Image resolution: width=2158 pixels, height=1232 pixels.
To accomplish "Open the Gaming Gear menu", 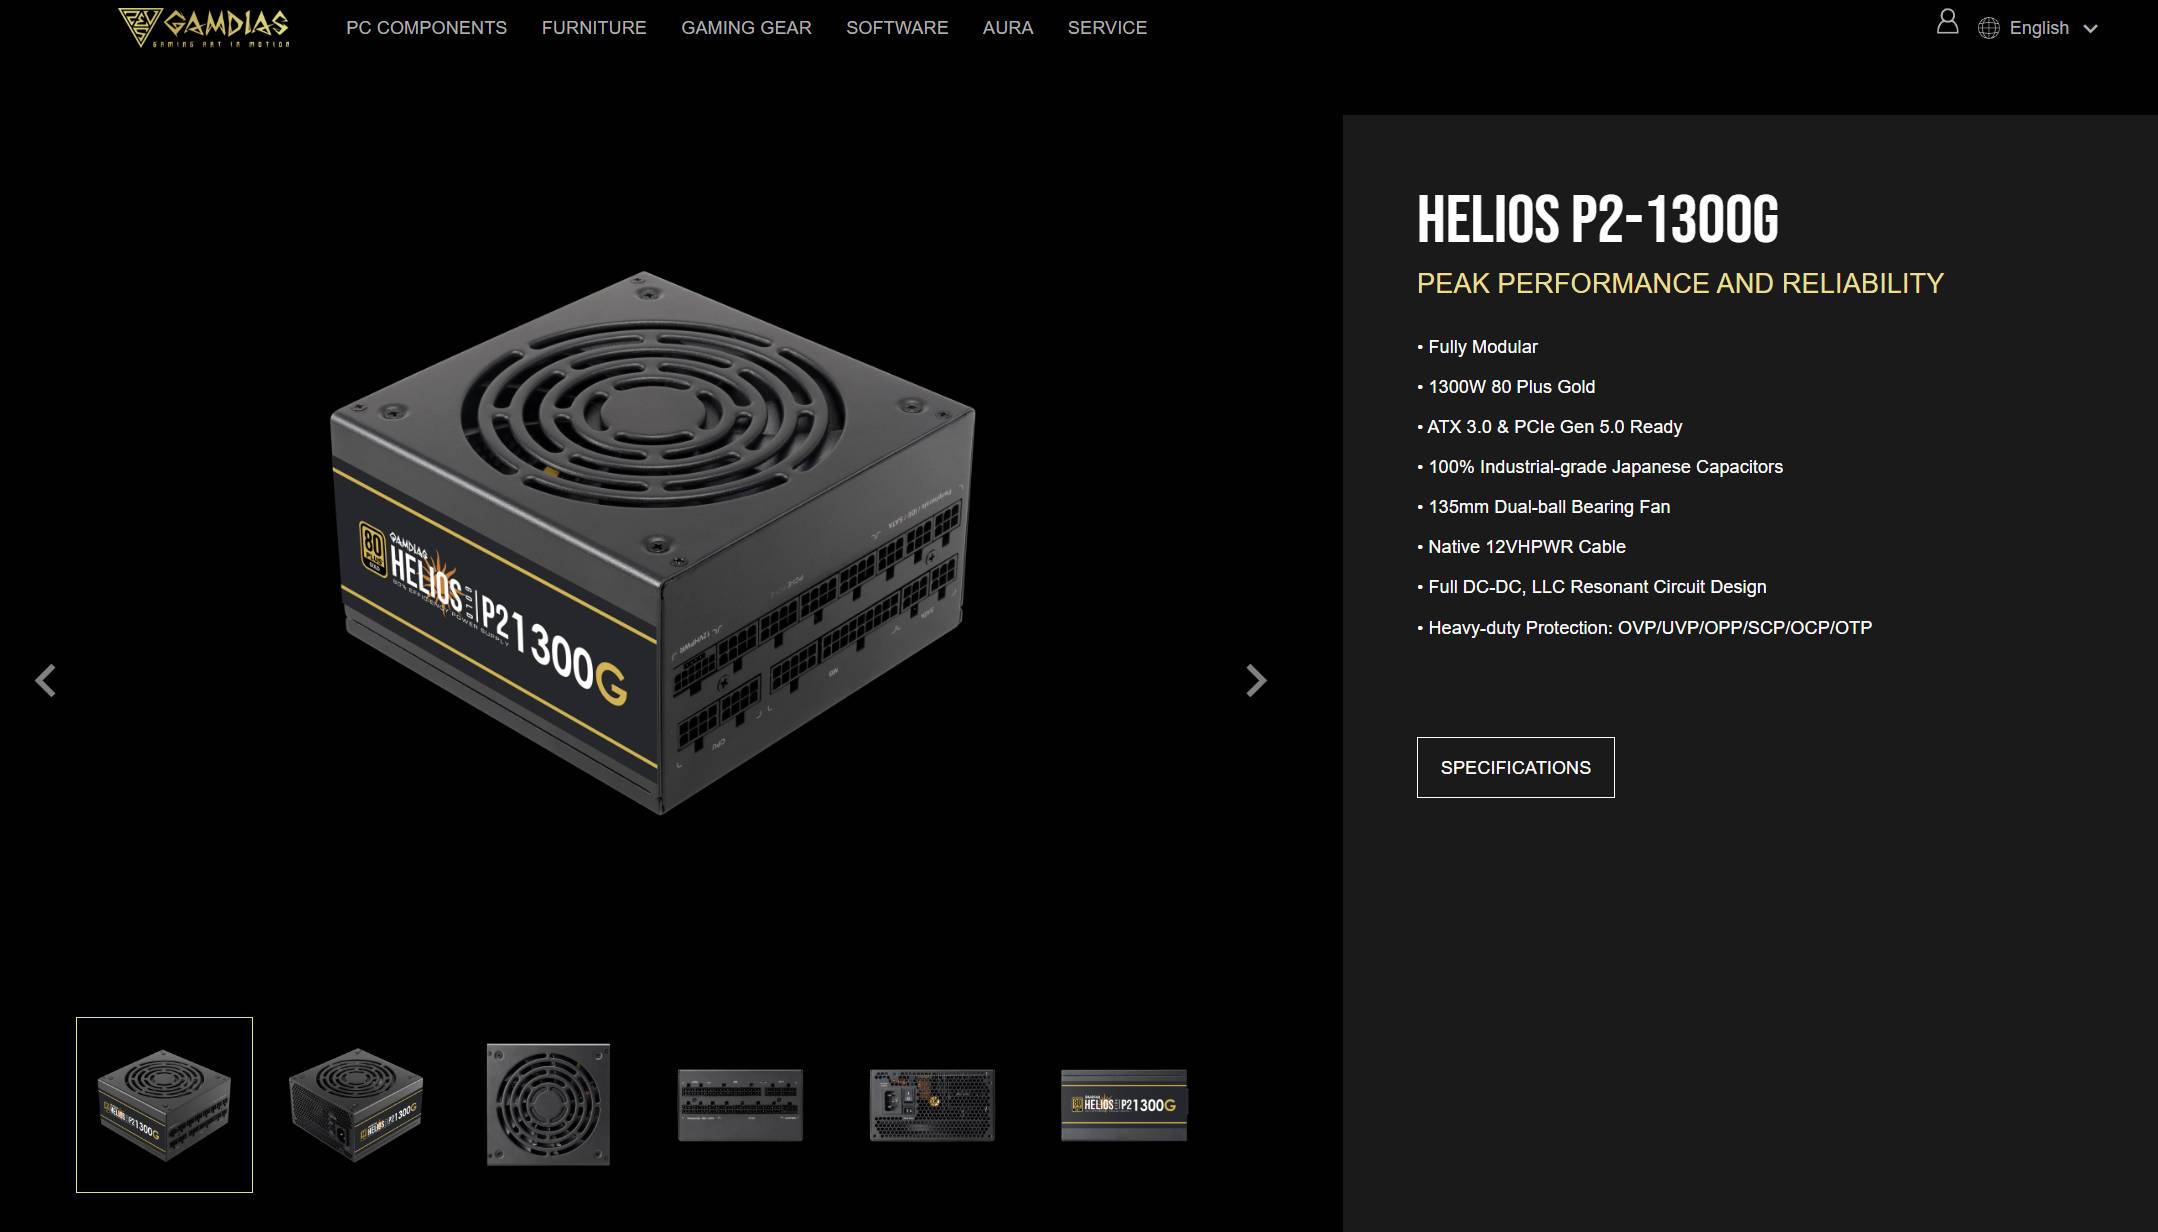I will 746,28.
